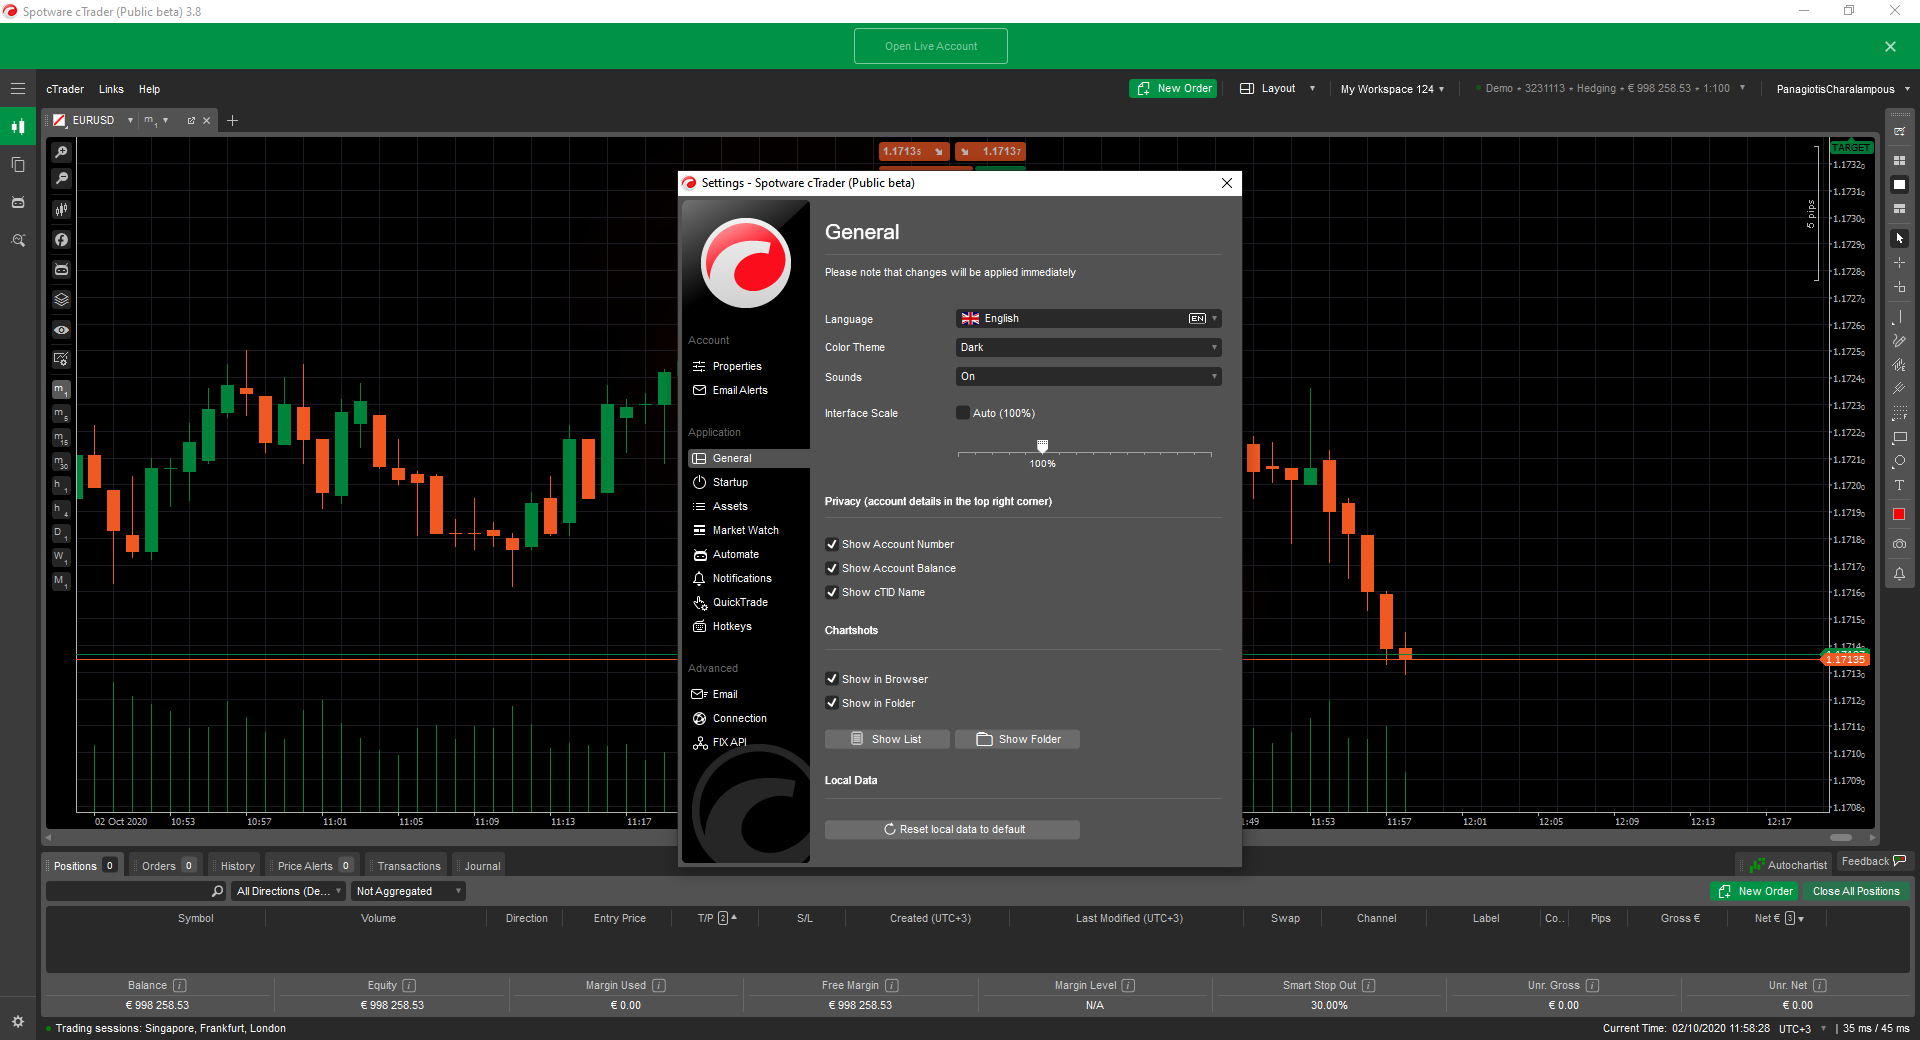Pick the red drawing color swatch
1920x1040 pixels.
(1899, 514)
